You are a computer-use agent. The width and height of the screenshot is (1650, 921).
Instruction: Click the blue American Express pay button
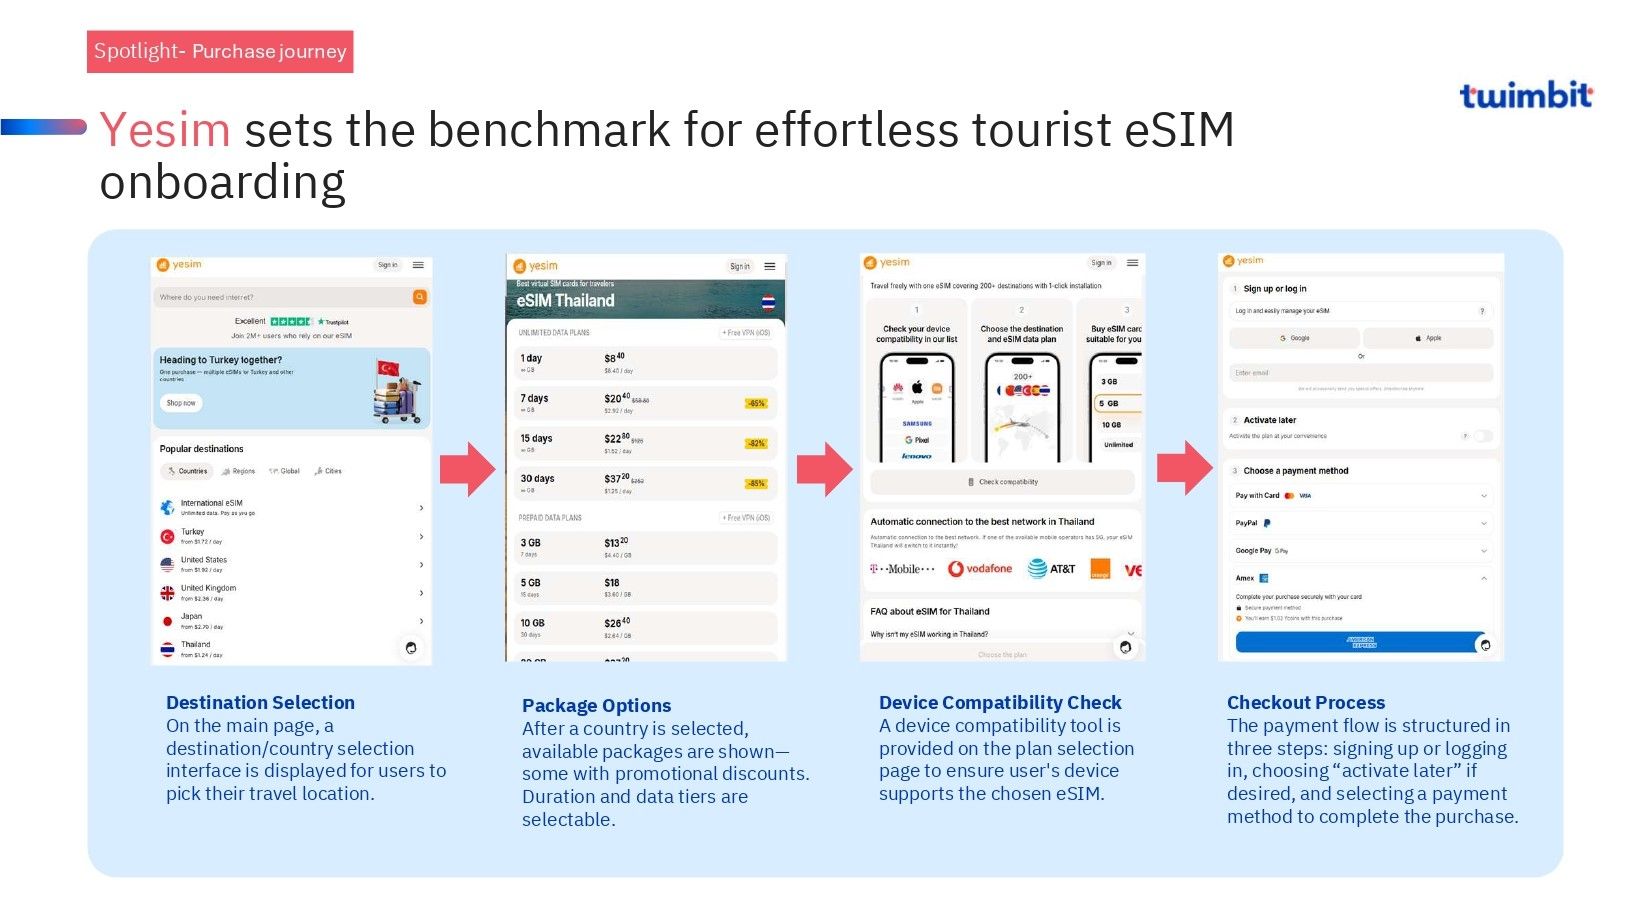1359,643
